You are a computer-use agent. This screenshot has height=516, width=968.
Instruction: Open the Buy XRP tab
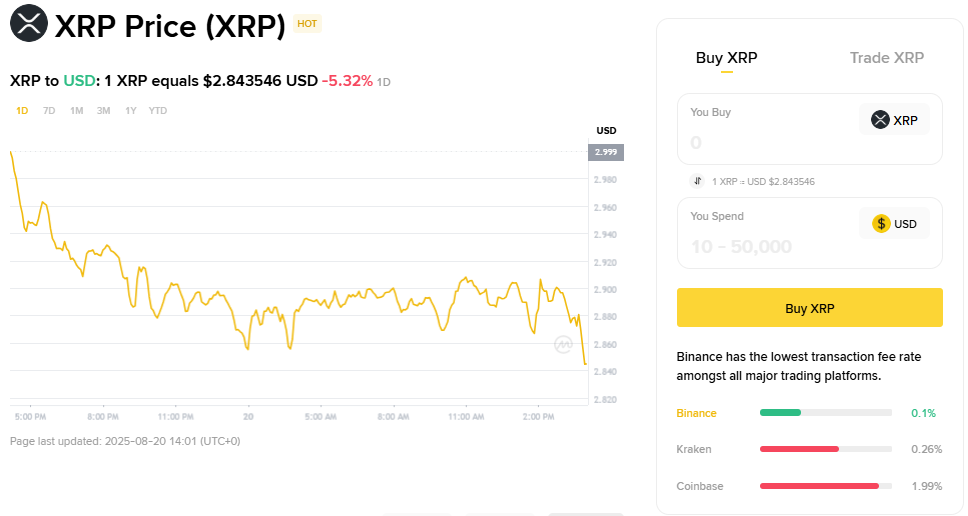pos(726,57)
